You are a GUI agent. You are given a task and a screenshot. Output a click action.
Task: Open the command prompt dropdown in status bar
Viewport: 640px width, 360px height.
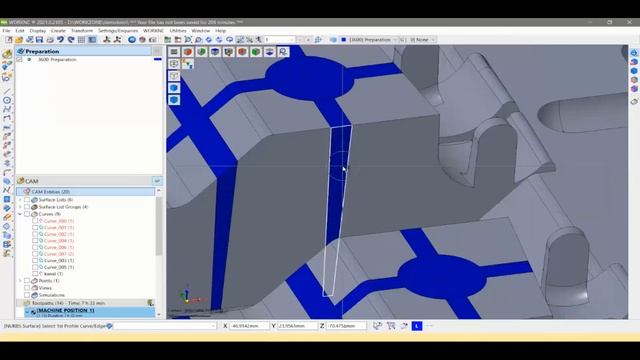point(213,326)
